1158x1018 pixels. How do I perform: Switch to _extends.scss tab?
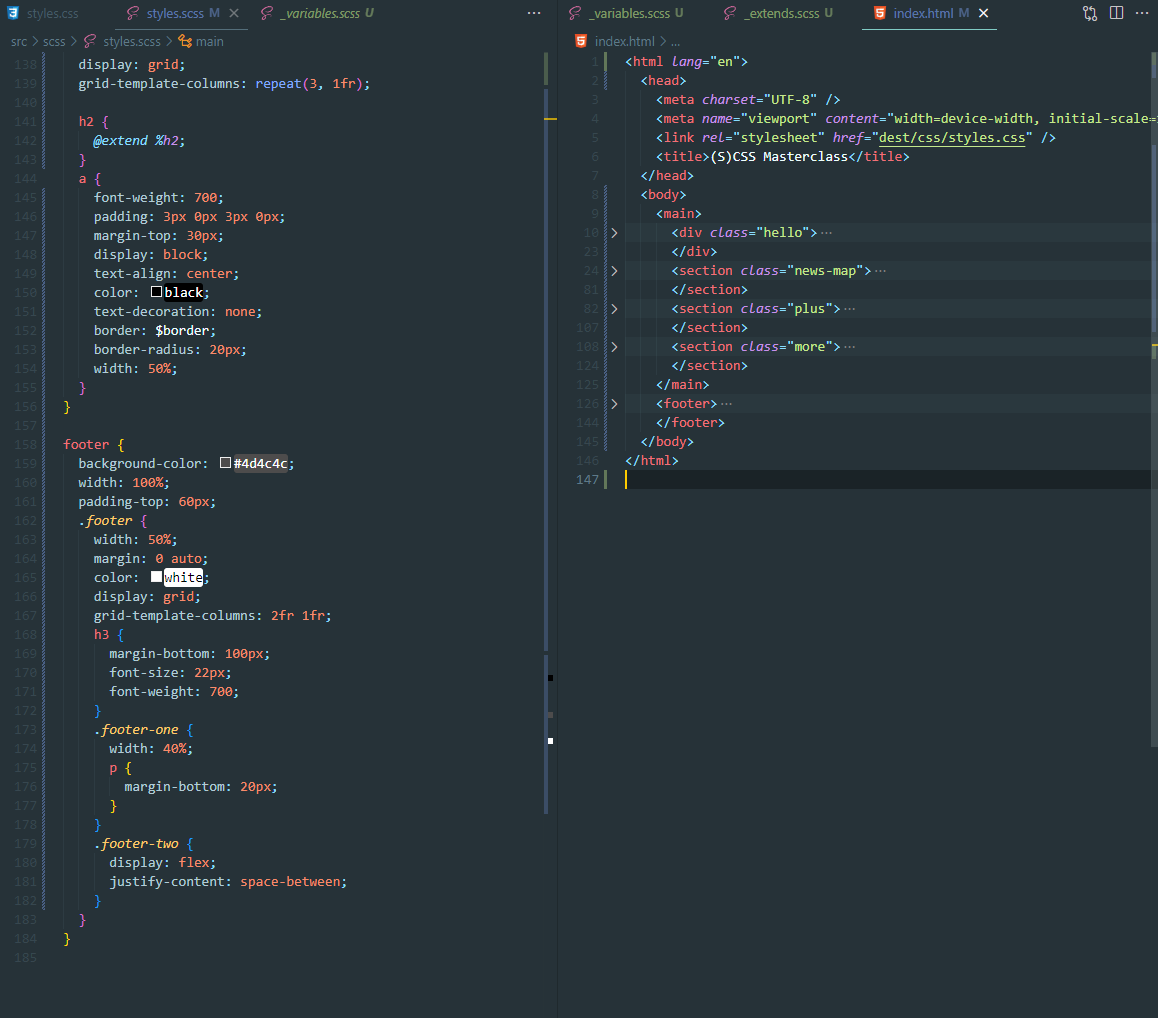(x=783, y=13)
